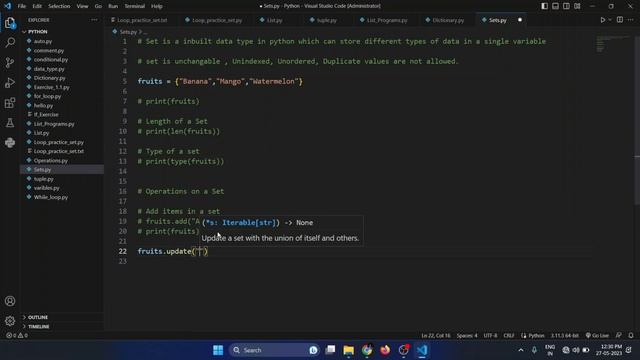This screenshot has width=640, height=360.
Task: Split the editor right
Action: pos(620,20)
